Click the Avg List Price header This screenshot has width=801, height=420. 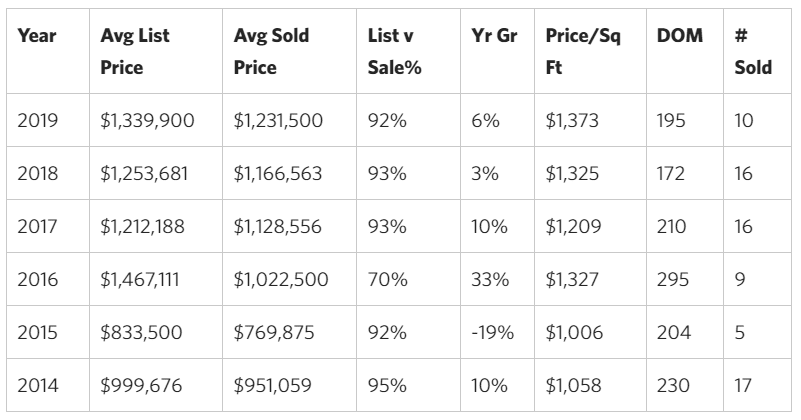[135, 53]
